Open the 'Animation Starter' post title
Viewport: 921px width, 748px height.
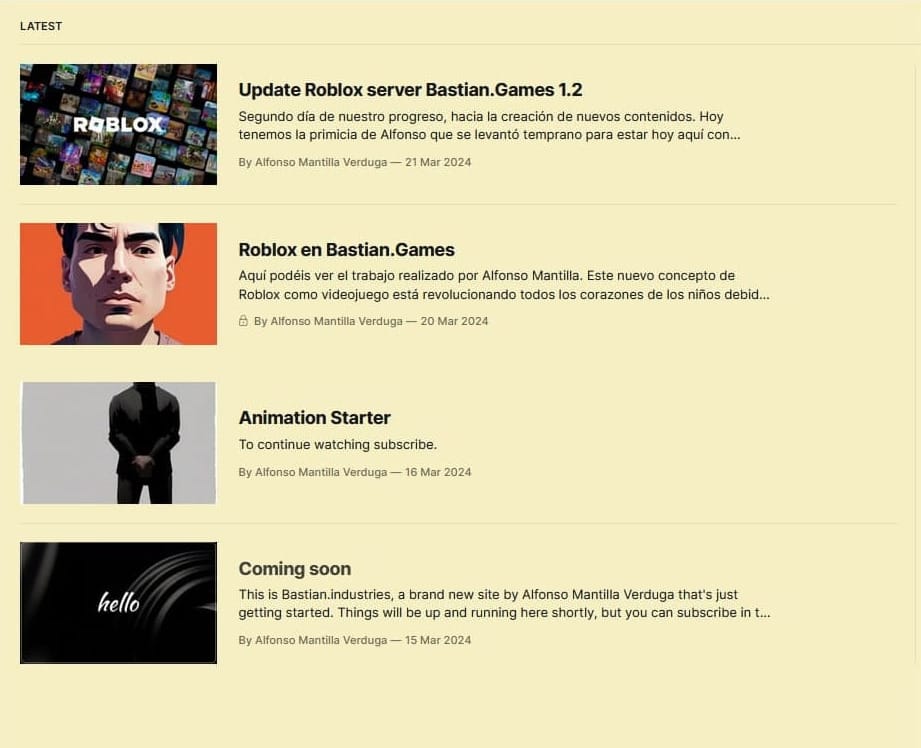[314, 418]
